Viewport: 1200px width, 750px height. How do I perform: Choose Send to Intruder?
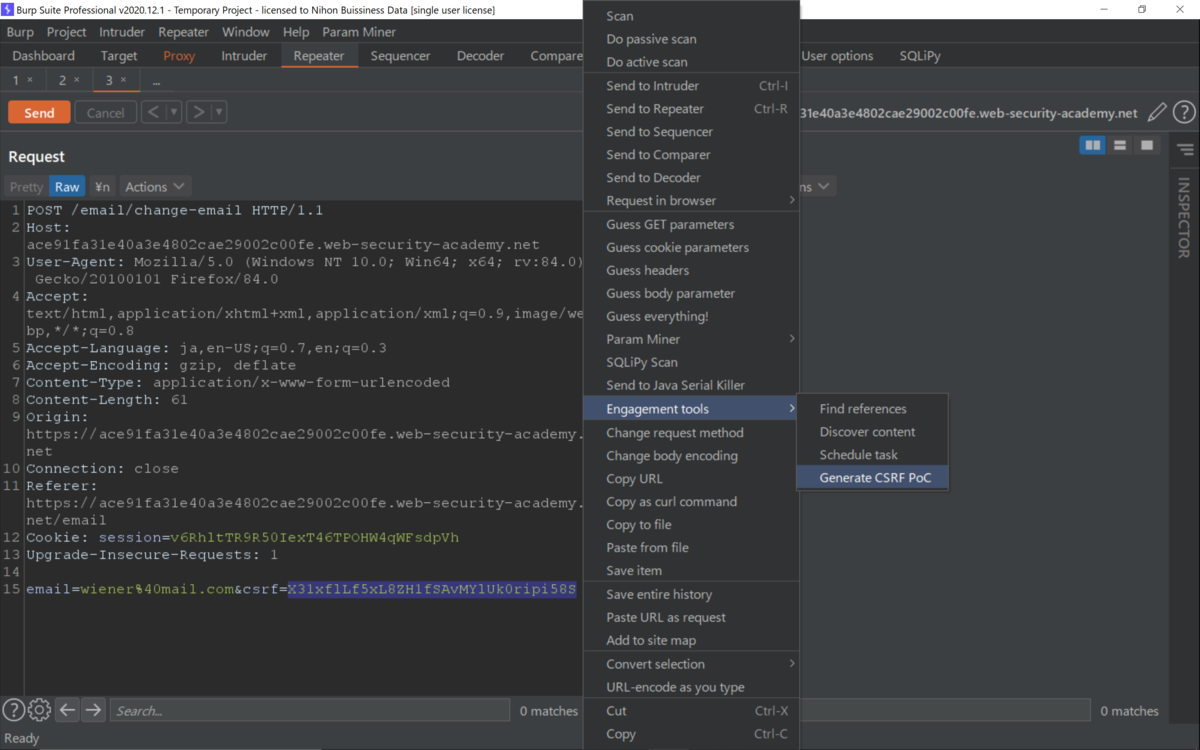(x=691, y=86)
